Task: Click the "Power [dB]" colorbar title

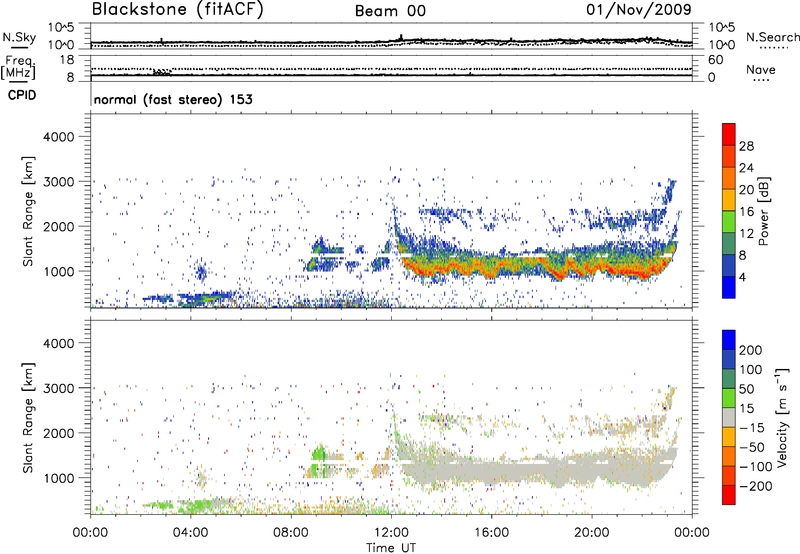Action: pos(763,211)
